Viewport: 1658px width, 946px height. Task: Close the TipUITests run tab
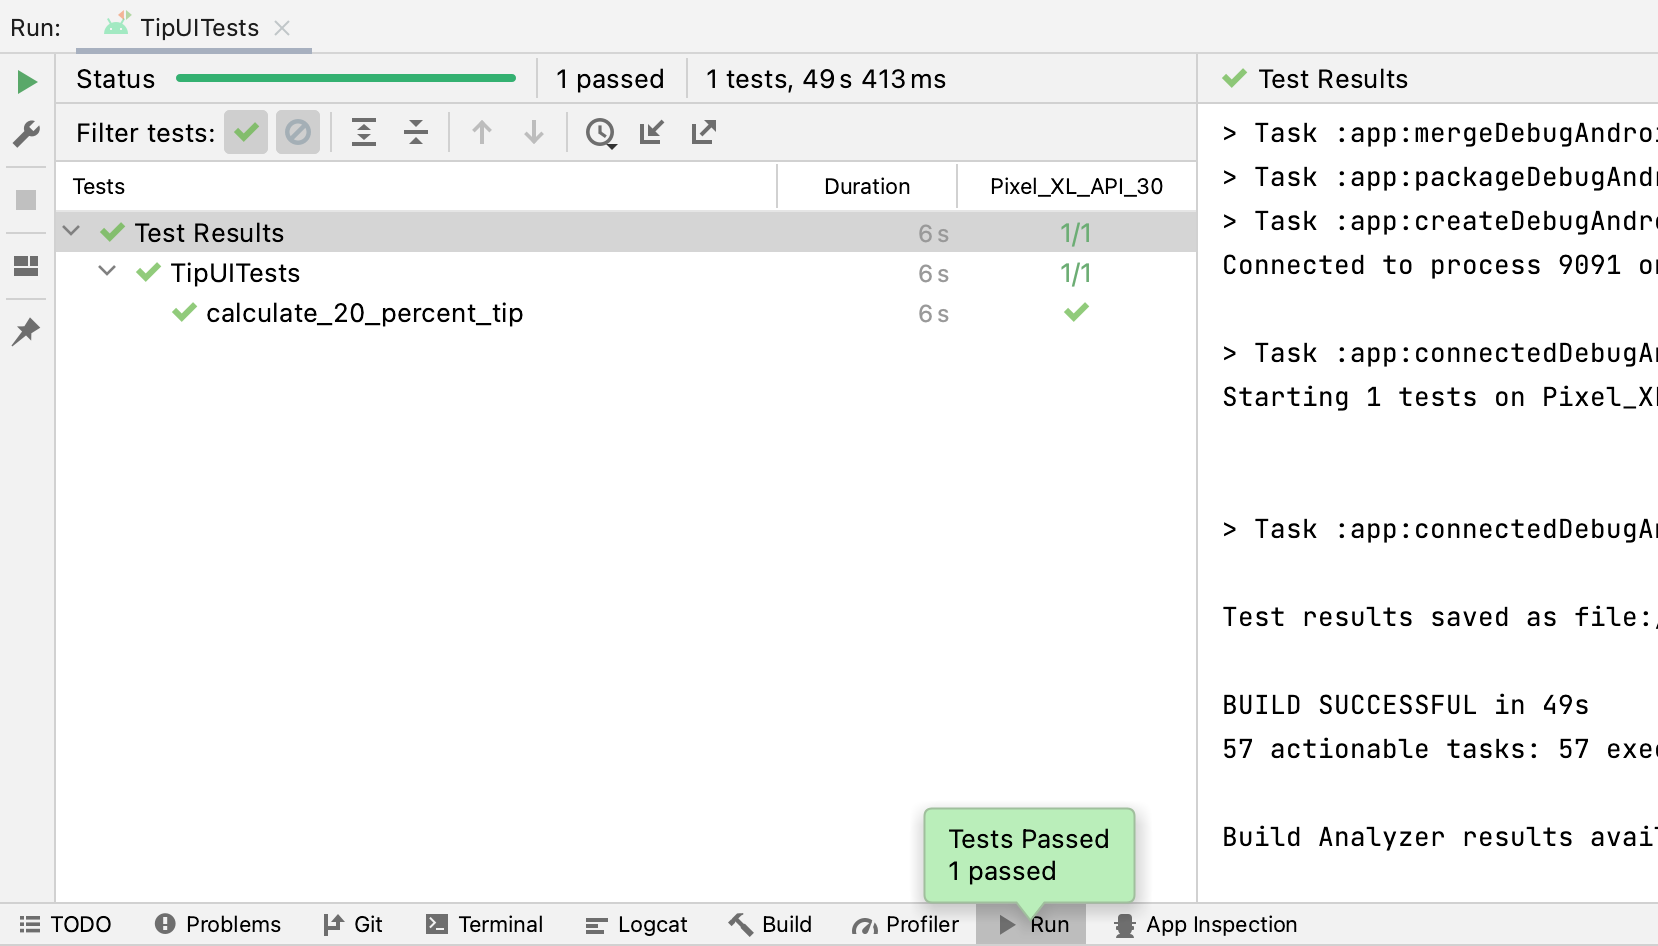click(x=283, y=28)
